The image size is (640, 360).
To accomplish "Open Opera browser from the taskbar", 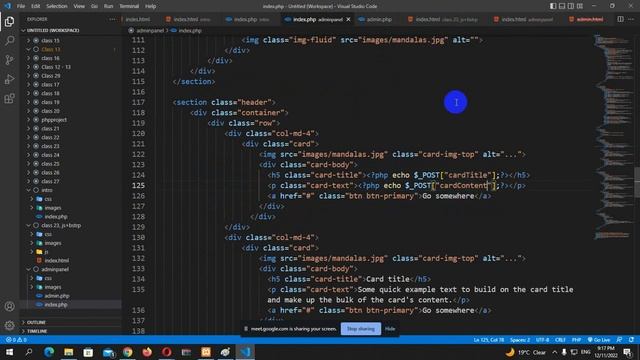I will pyautogui.click(x=167, y=352).
